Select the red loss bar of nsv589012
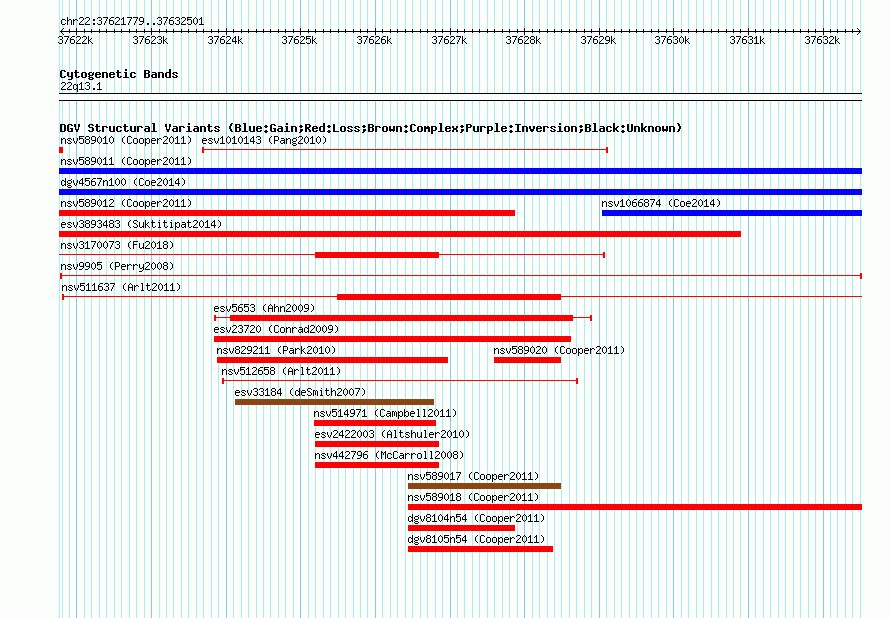 [x=287, y=213]
